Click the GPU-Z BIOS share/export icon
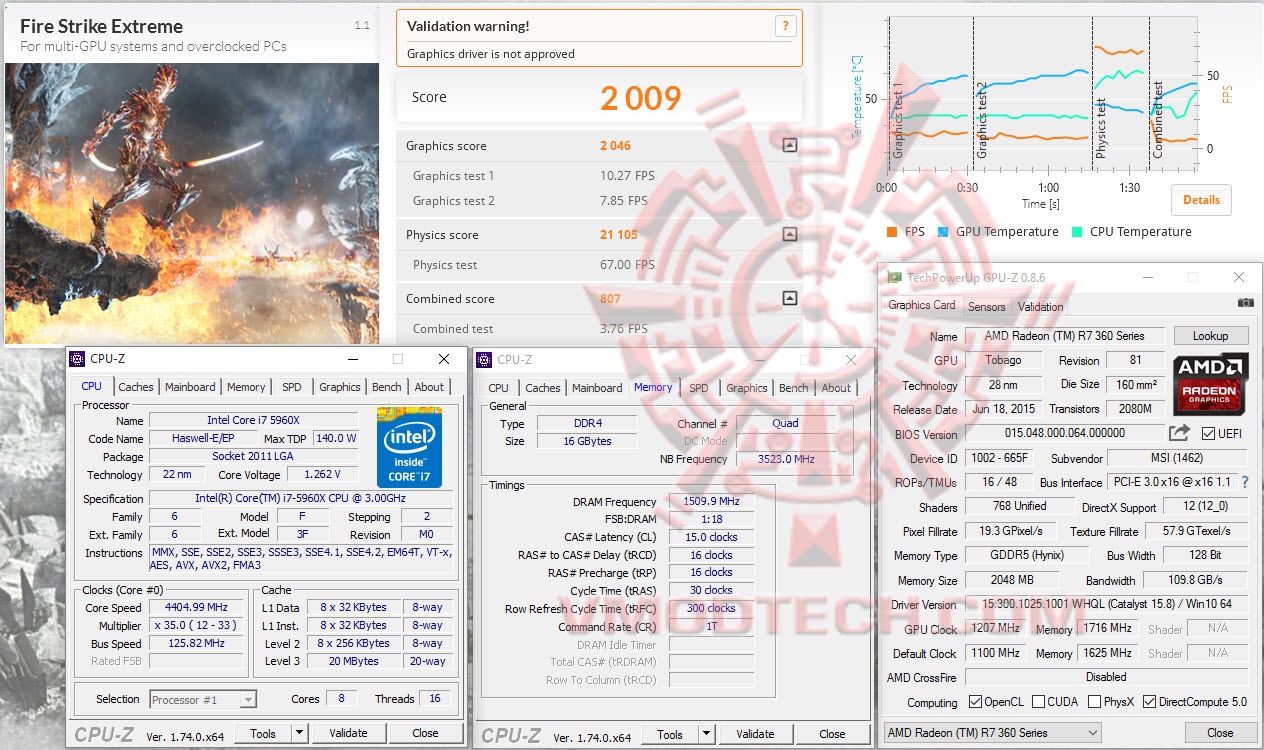The image size is (1264, 750). pyautogui.click(x=1180, y=433)
